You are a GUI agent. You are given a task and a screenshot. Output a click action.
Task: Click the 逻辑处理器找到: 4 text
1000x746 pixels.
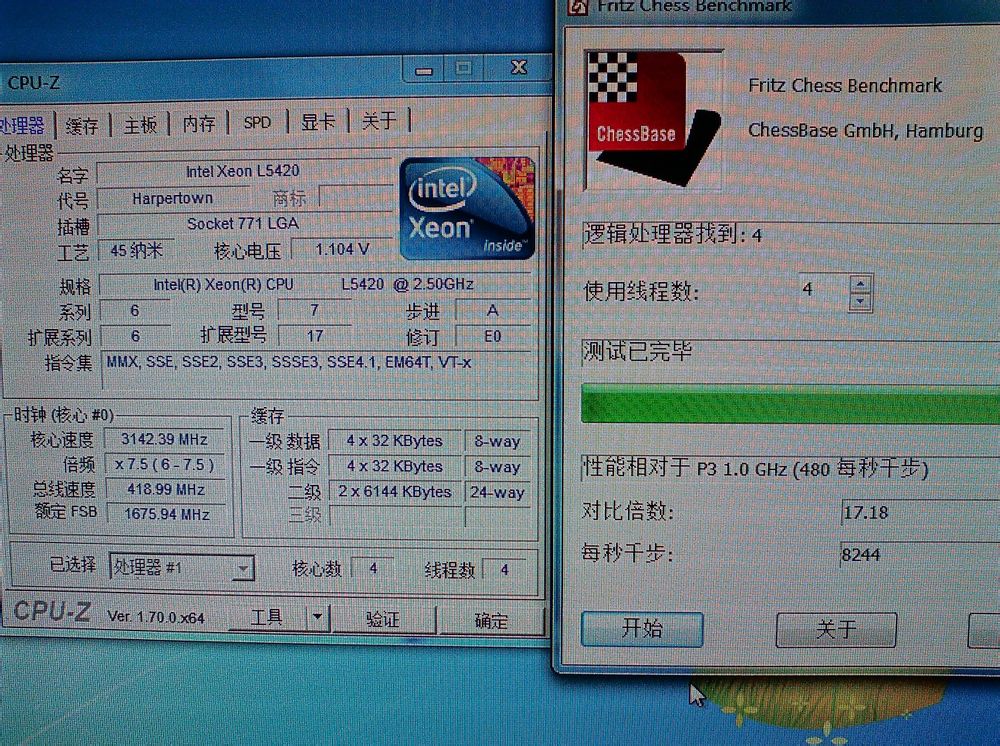[x=672, y=235]
